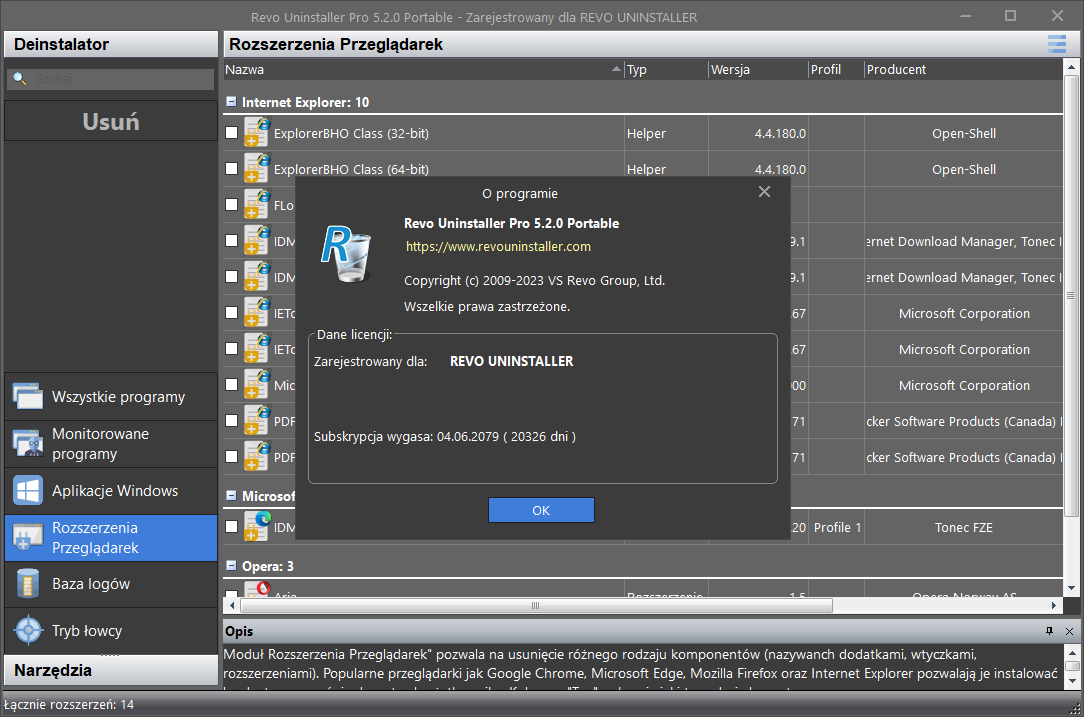Image resolution: width=1084 pixels, height=717 pixels.
Task: Pin the Opis panel with pin icon
Action: 1049,631
